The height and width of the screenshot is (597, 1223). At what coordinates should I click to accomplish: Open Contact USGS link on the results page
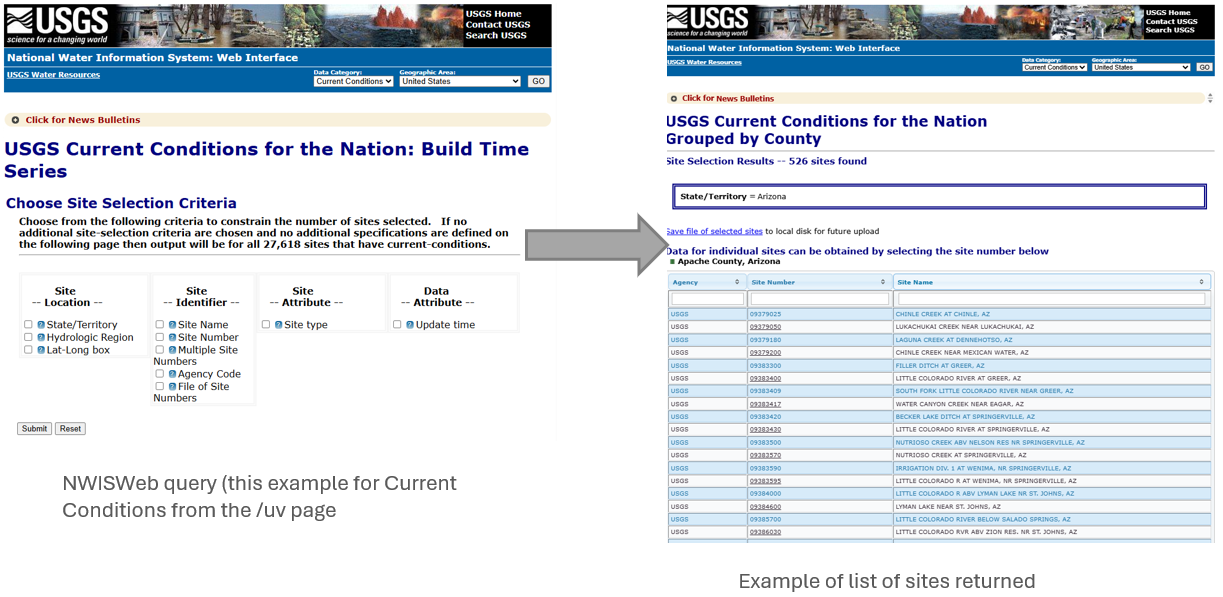click(x=1172, y=22)
